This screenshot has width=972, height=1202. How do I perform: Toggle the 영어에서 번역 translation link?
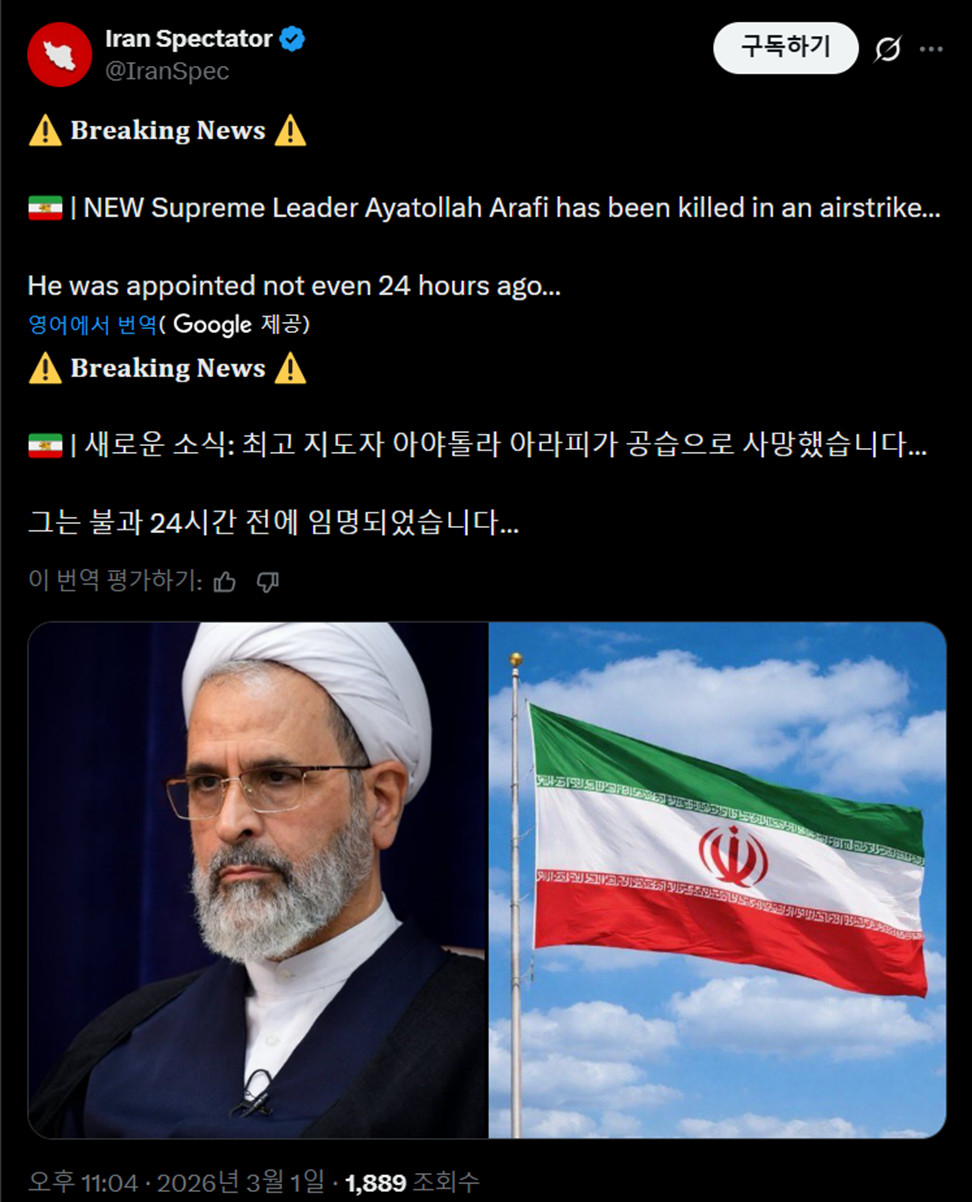point(92,324)
